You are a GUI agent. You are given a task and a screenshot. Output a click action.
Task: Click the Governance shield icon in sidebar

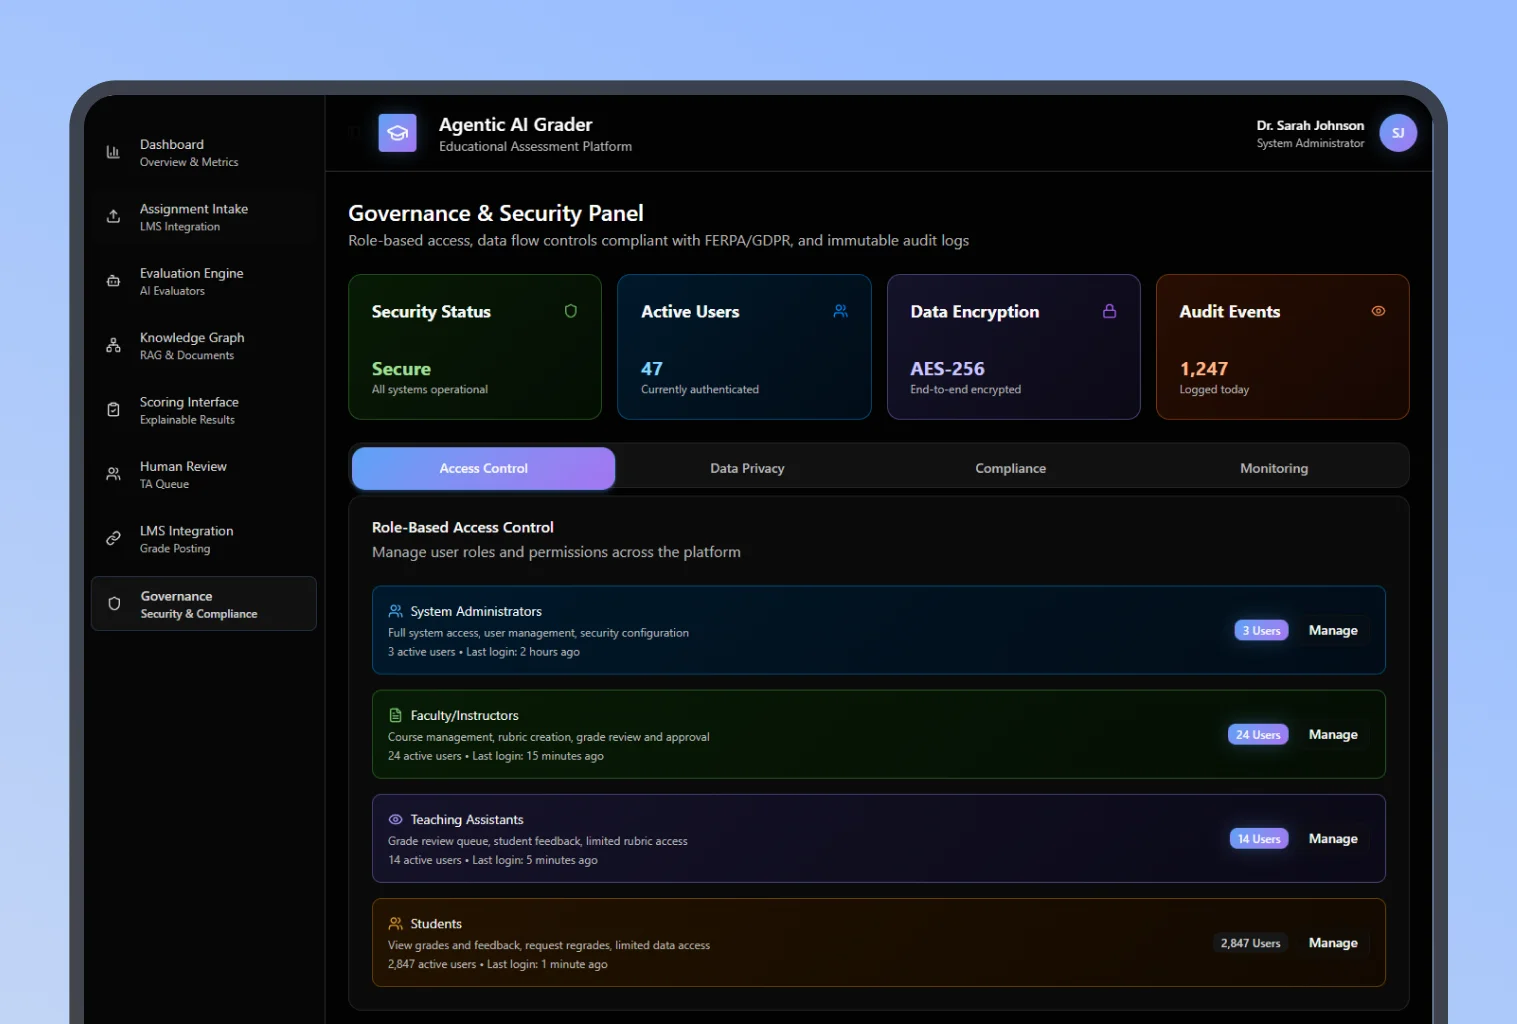(x=115, y=603)
